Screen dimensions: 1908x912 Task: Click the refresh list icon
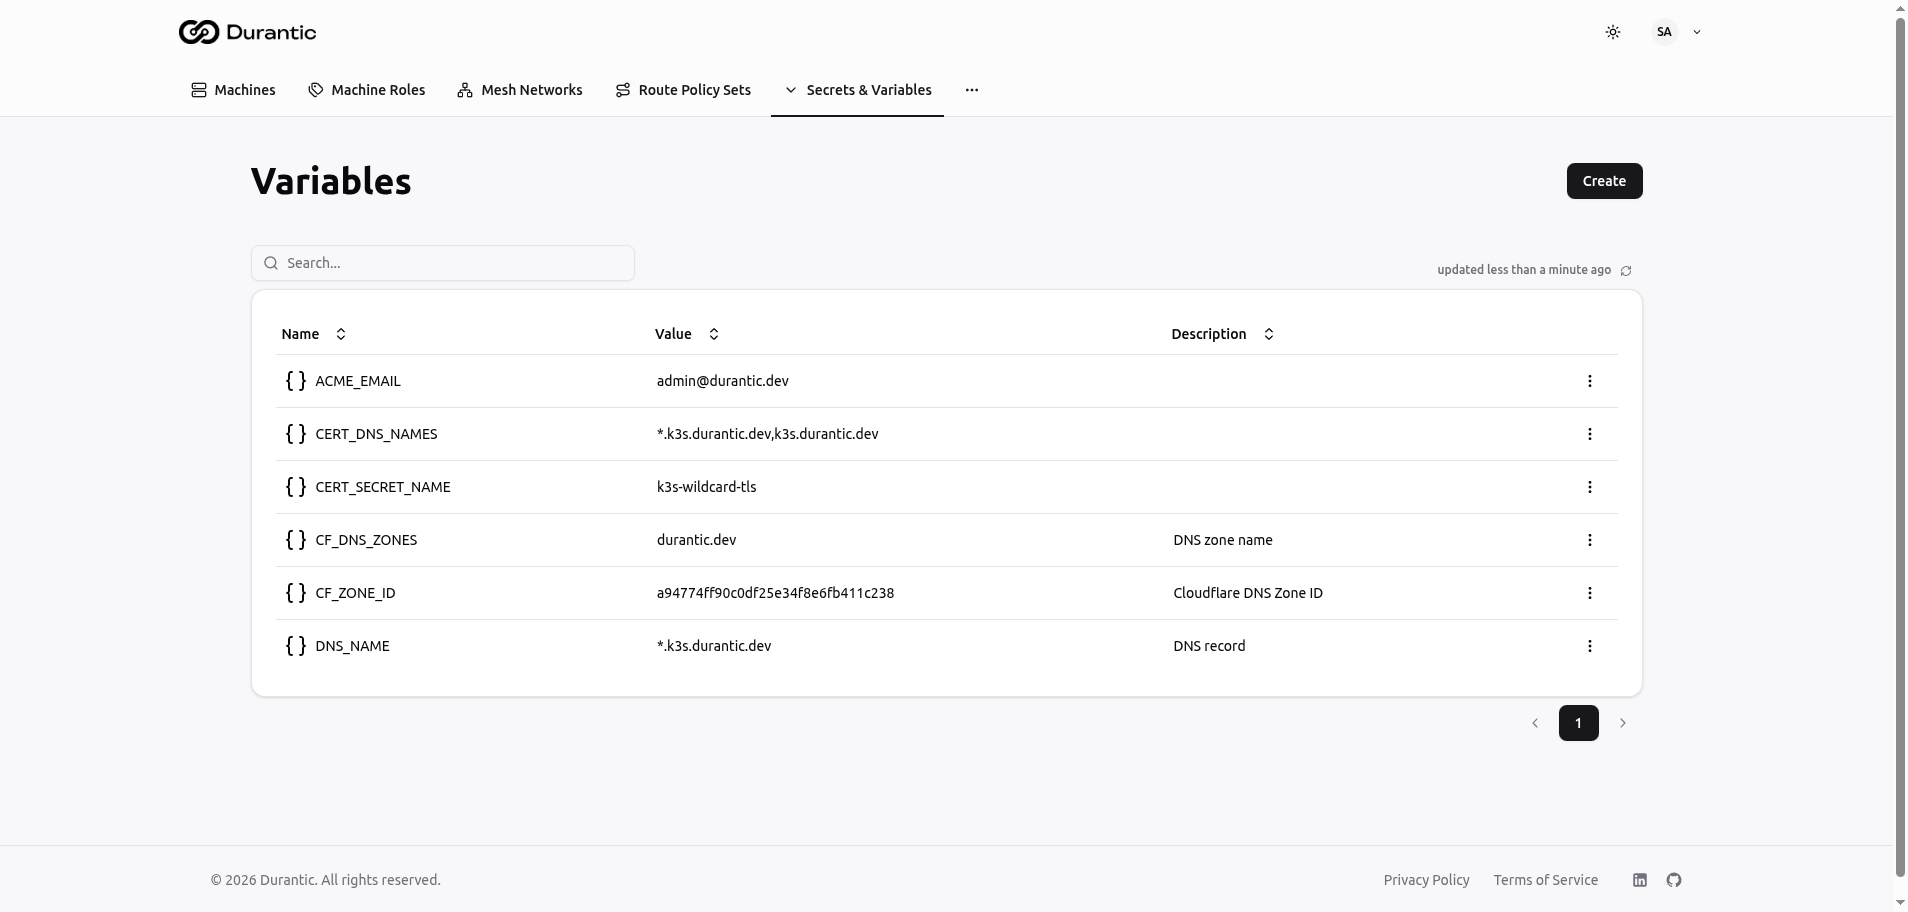tap(1626, 271)
